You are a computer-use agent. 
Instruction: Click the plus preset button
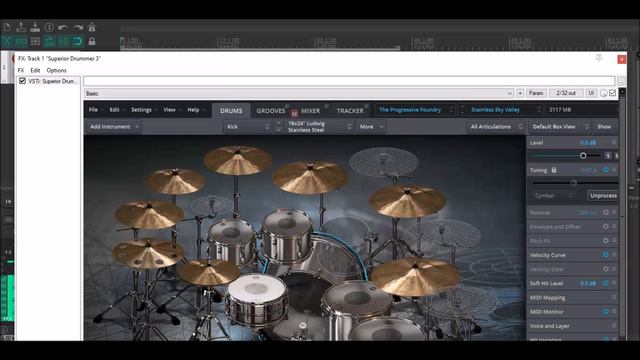[x=520, y=93]
